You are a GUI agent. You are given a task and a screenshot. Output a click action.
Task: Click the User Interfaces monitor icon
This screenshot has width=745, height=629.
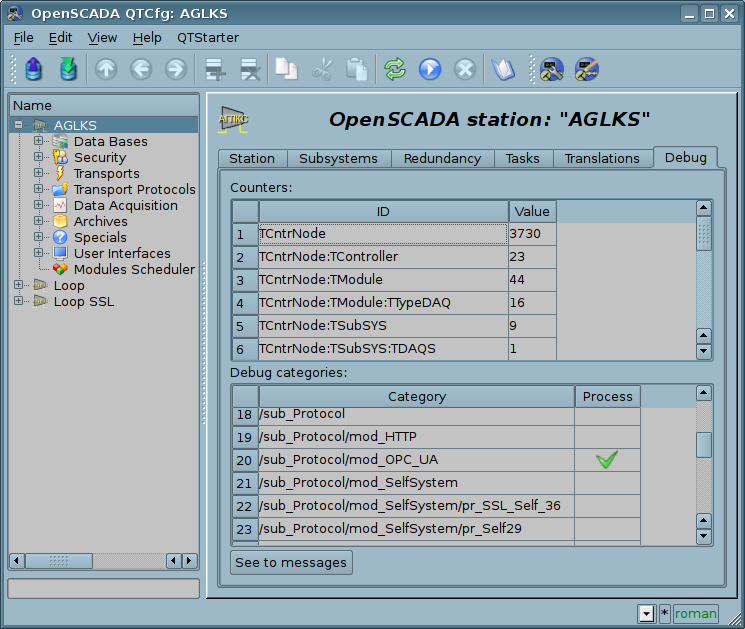(60, 253)
